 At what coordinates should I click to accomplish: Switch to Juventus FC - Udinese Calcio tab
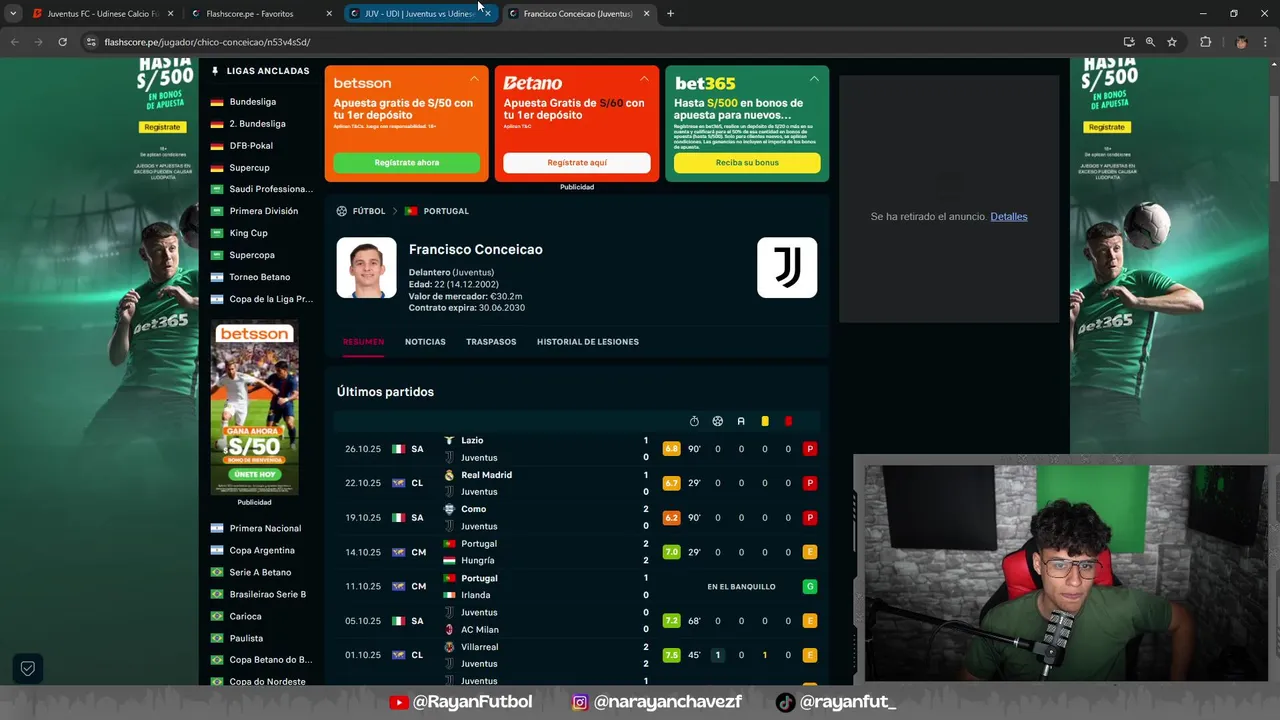tap(101, 14)
